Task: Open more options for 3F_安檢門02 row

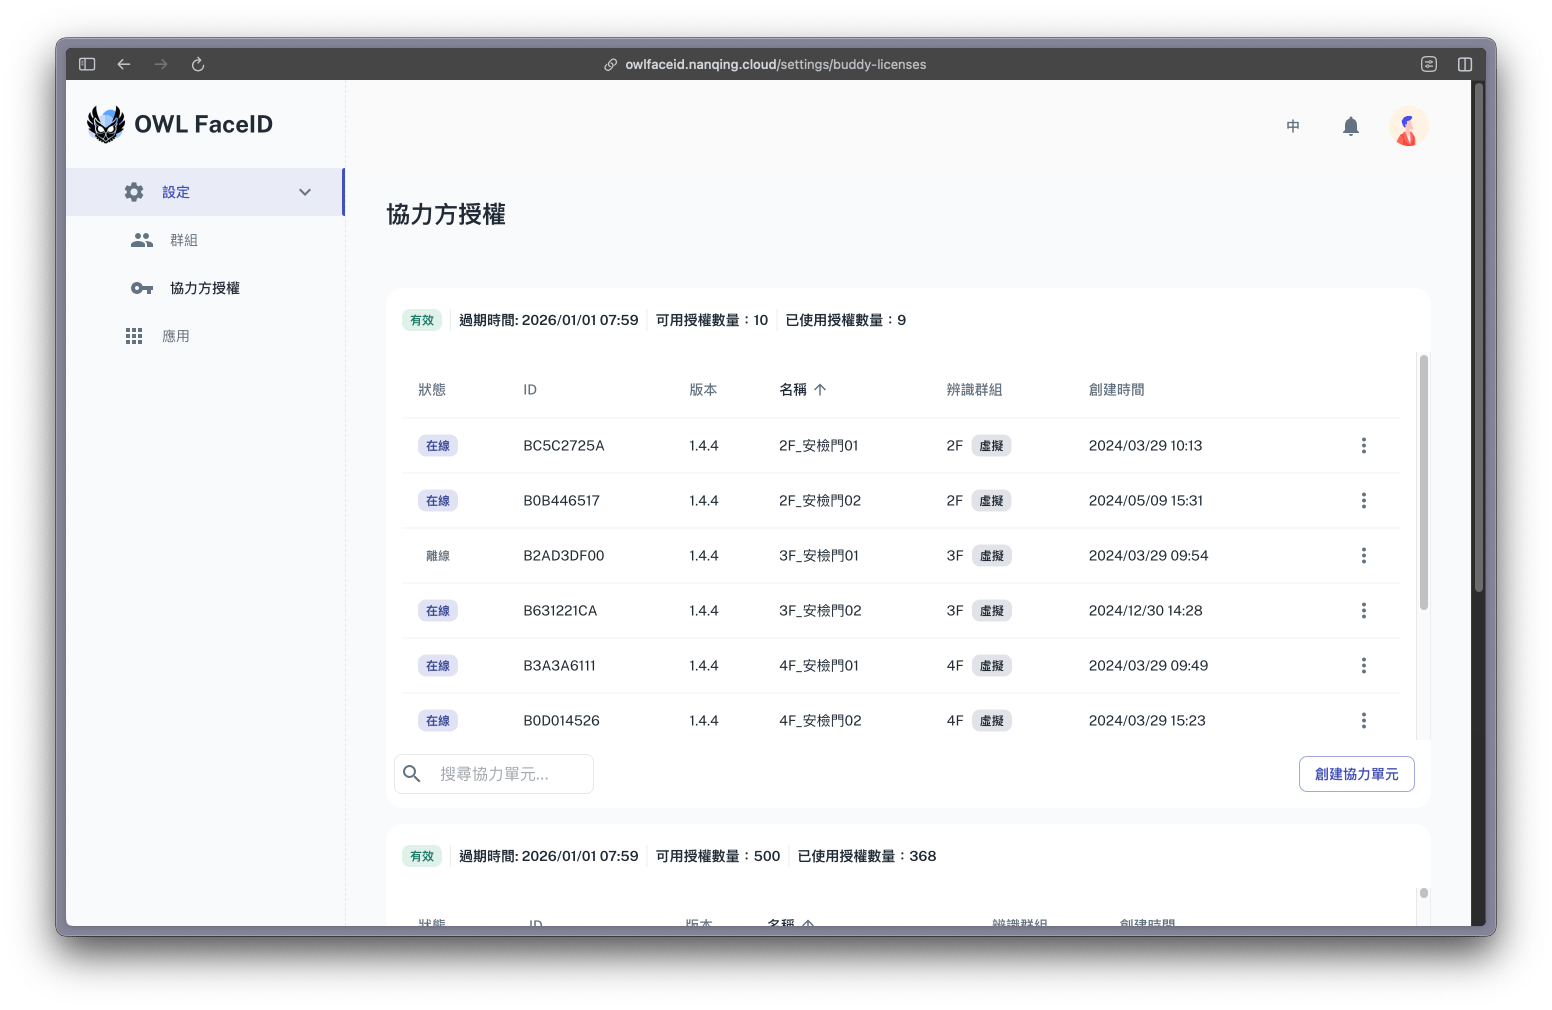Action: 1363,611
